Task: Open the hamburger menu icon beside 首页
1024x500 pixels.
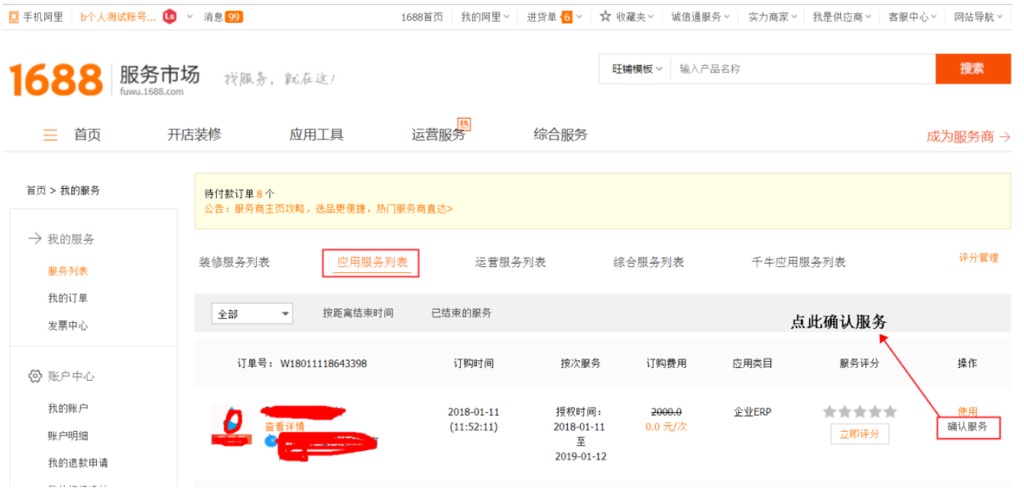Action: point(50,135)
